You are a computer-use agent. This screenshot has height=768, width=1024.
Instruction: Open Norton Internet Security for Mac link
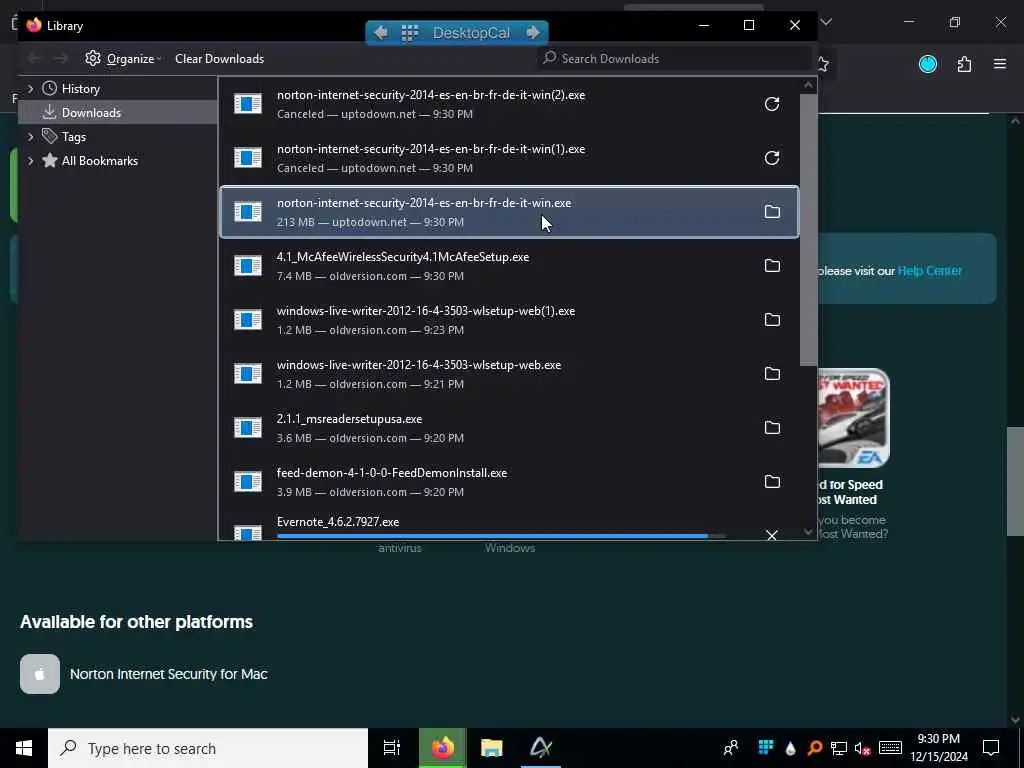tap(168, 674)
